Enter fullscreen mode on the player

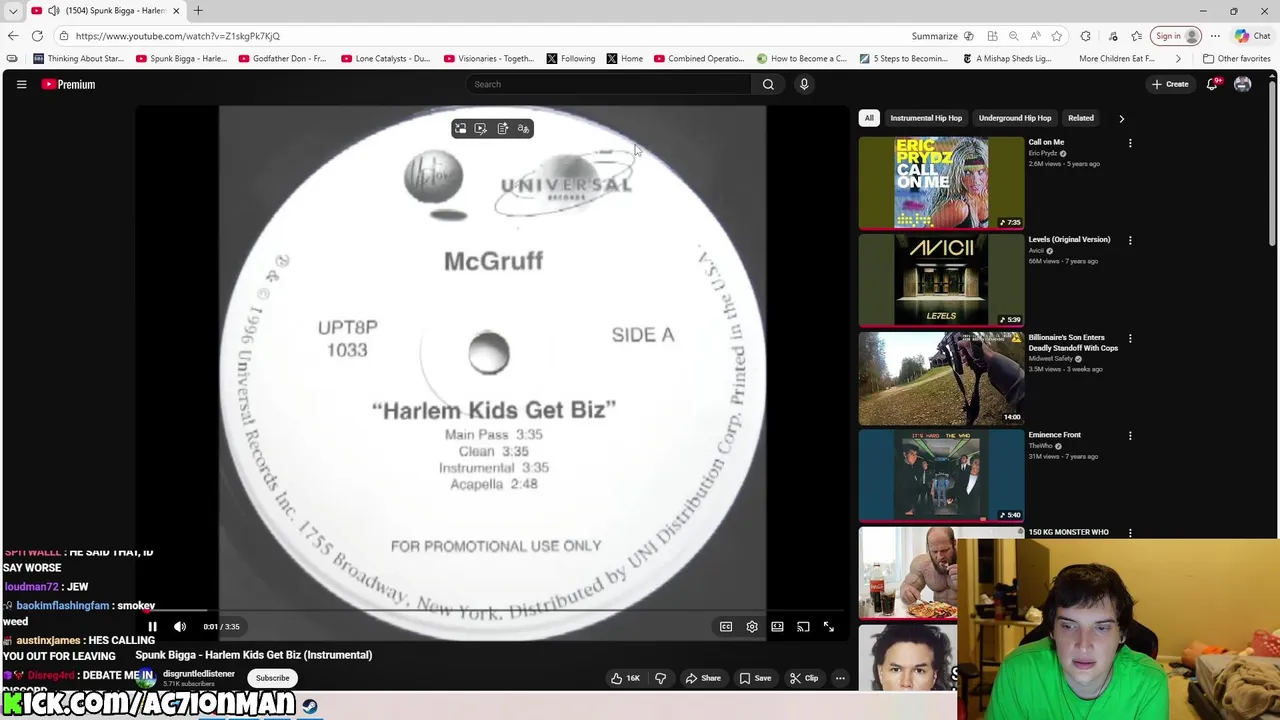click(x=829, y=627)
